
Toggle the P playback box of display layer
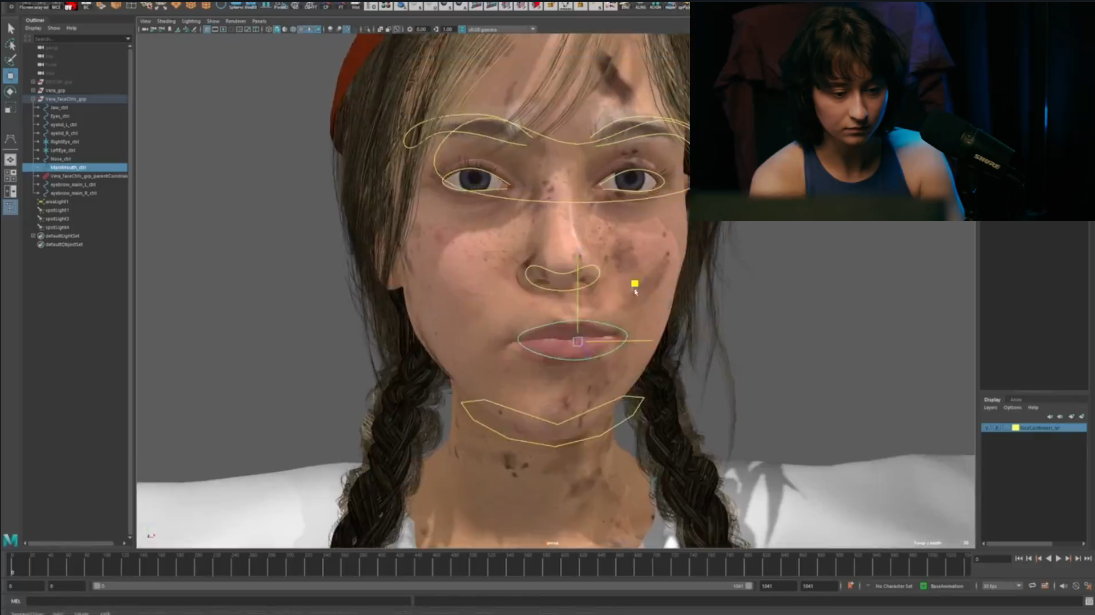click(996, 427)
